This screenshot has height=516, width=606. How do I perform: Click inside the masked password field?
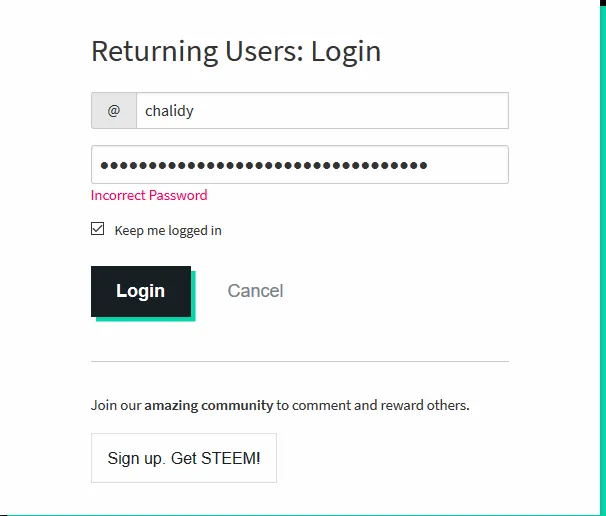point(300,165)
